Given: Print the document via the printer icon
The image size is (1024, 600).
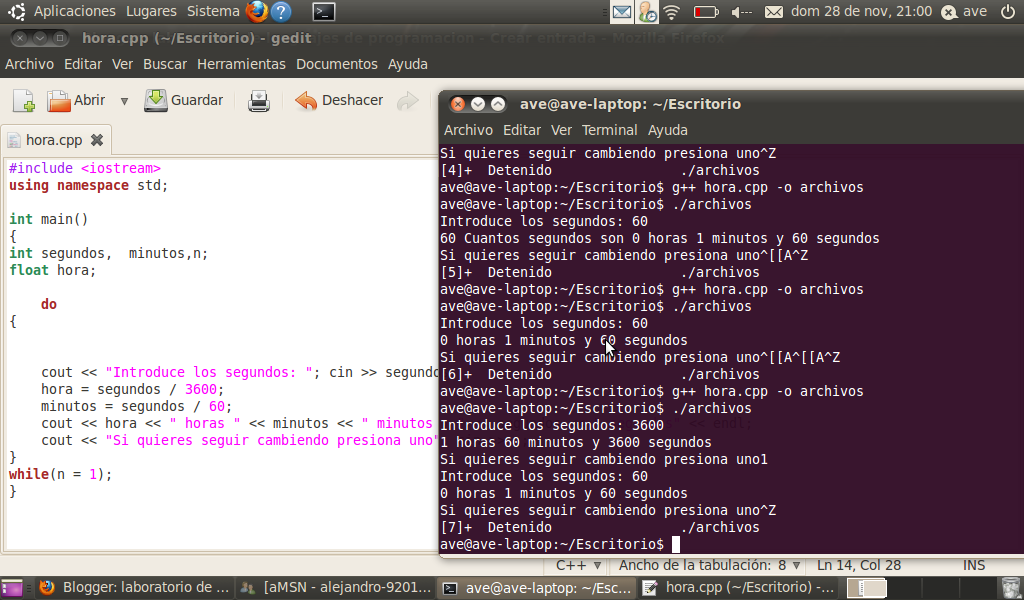Looking at the screenshot, I should click(x=258, y=100).
